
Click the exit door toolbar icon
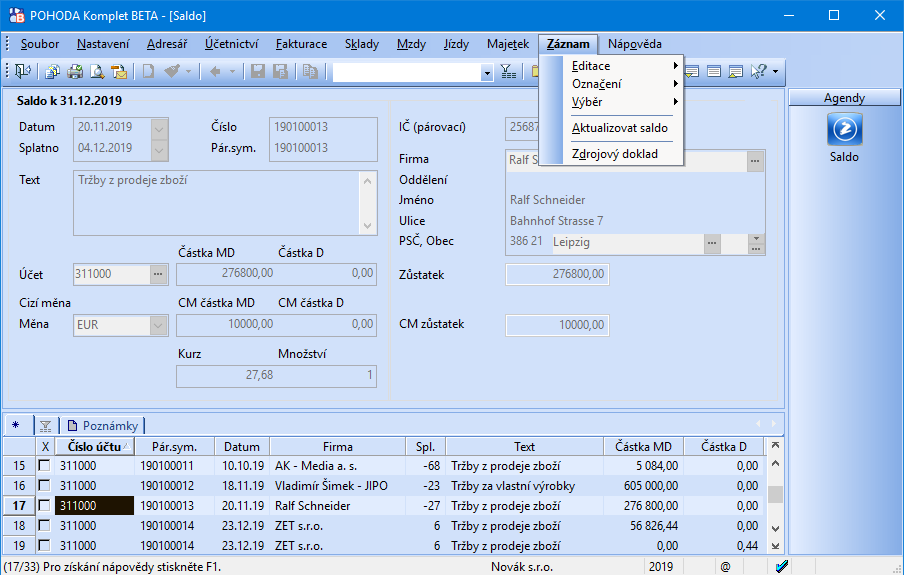23,72
